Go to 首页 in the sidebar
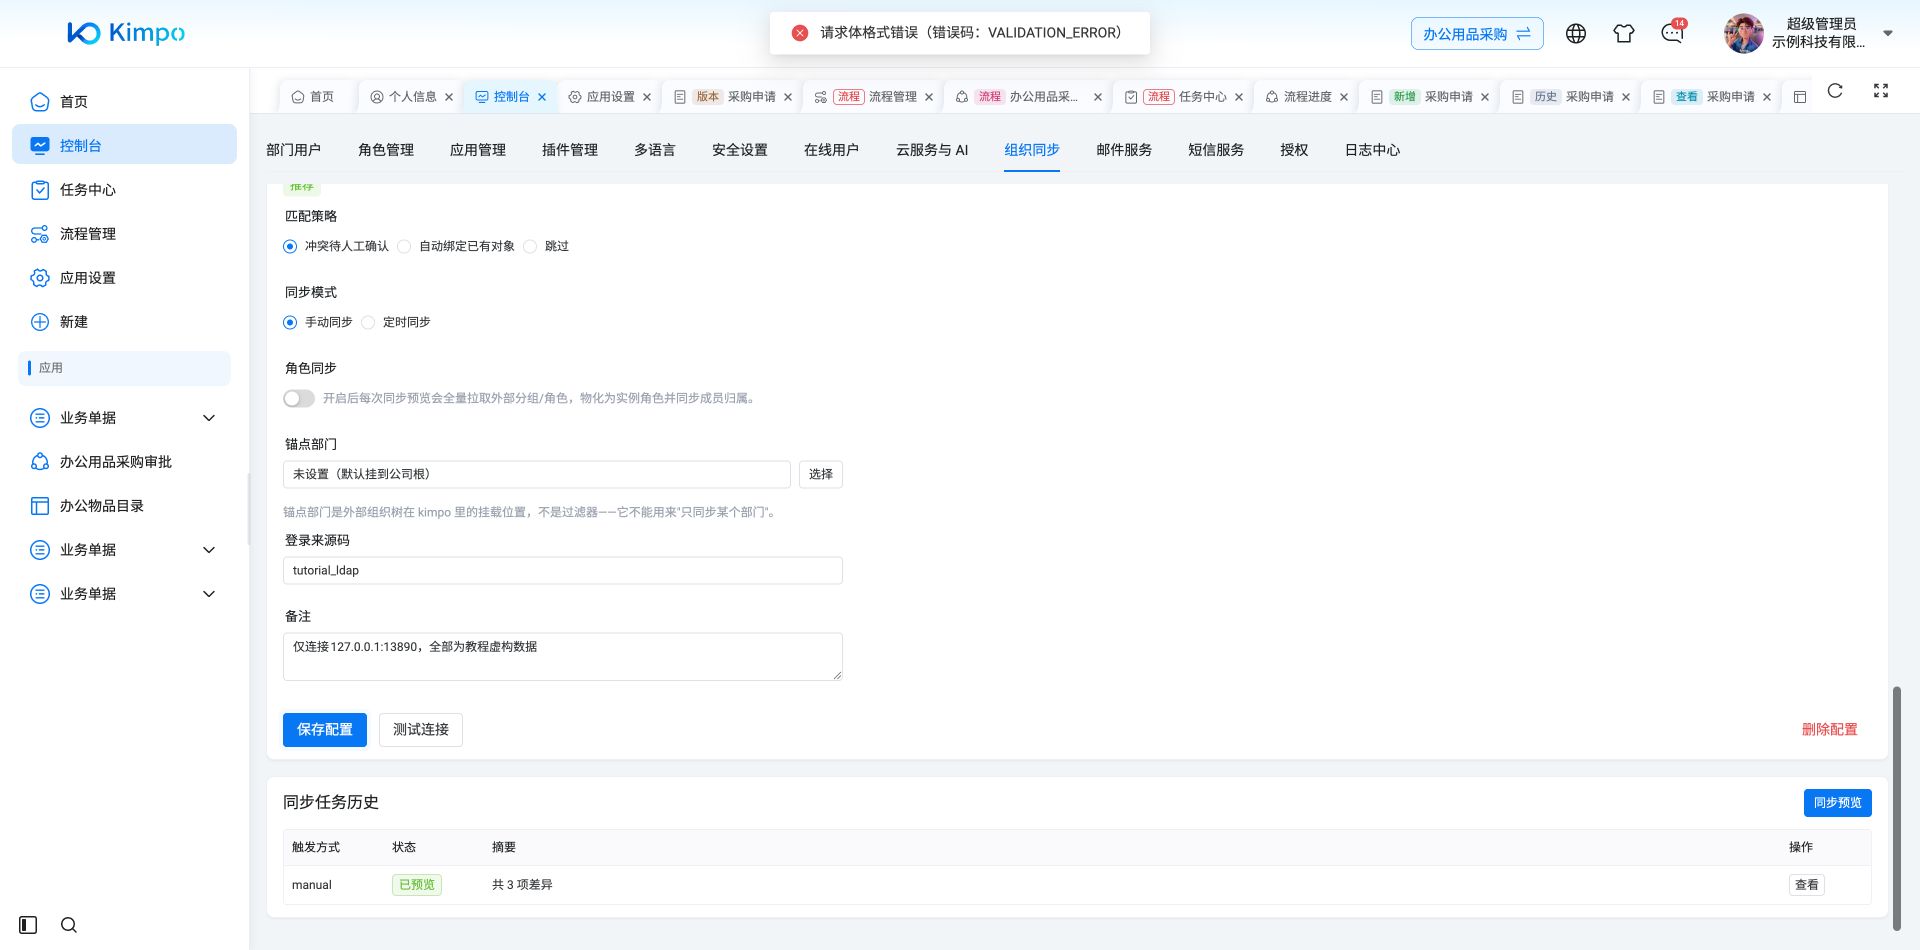Screen dimensions: 1920x950 click(124, 102)
